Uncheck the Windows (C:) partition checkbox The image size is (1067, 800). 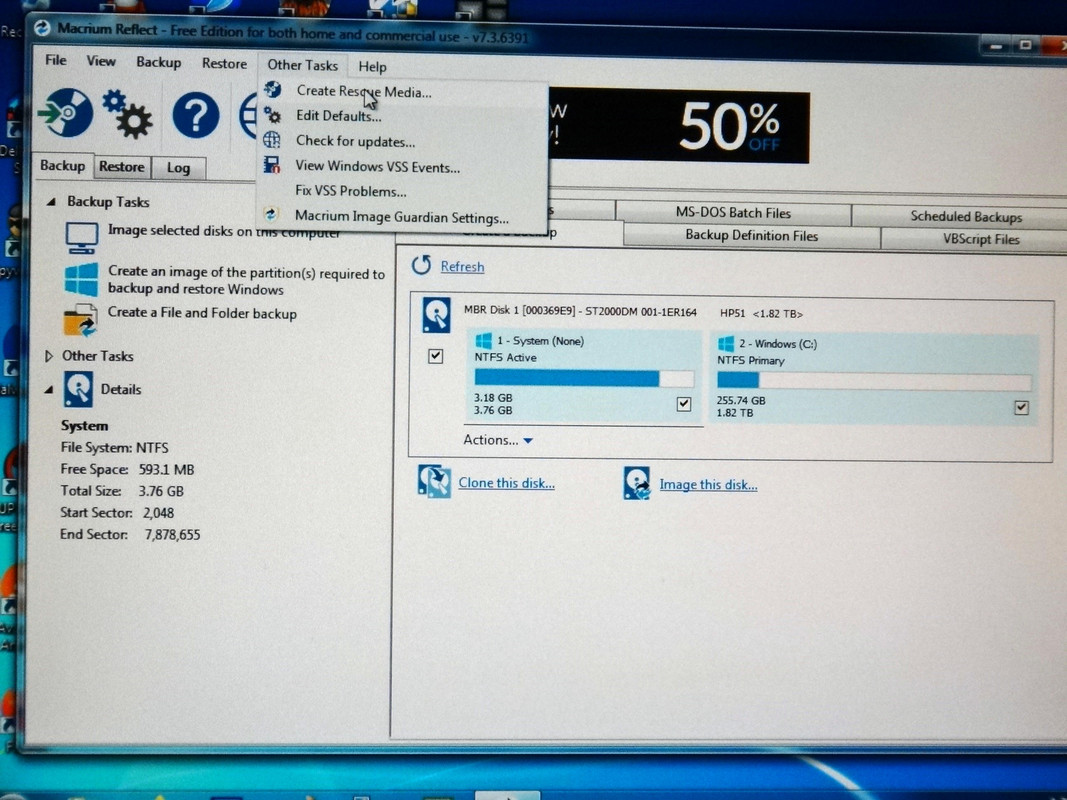click(1021, 407)
